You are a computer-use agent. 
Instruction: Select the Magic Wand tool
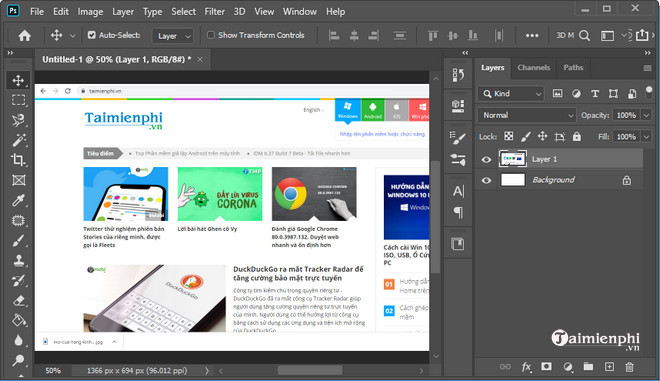point(18,140)
